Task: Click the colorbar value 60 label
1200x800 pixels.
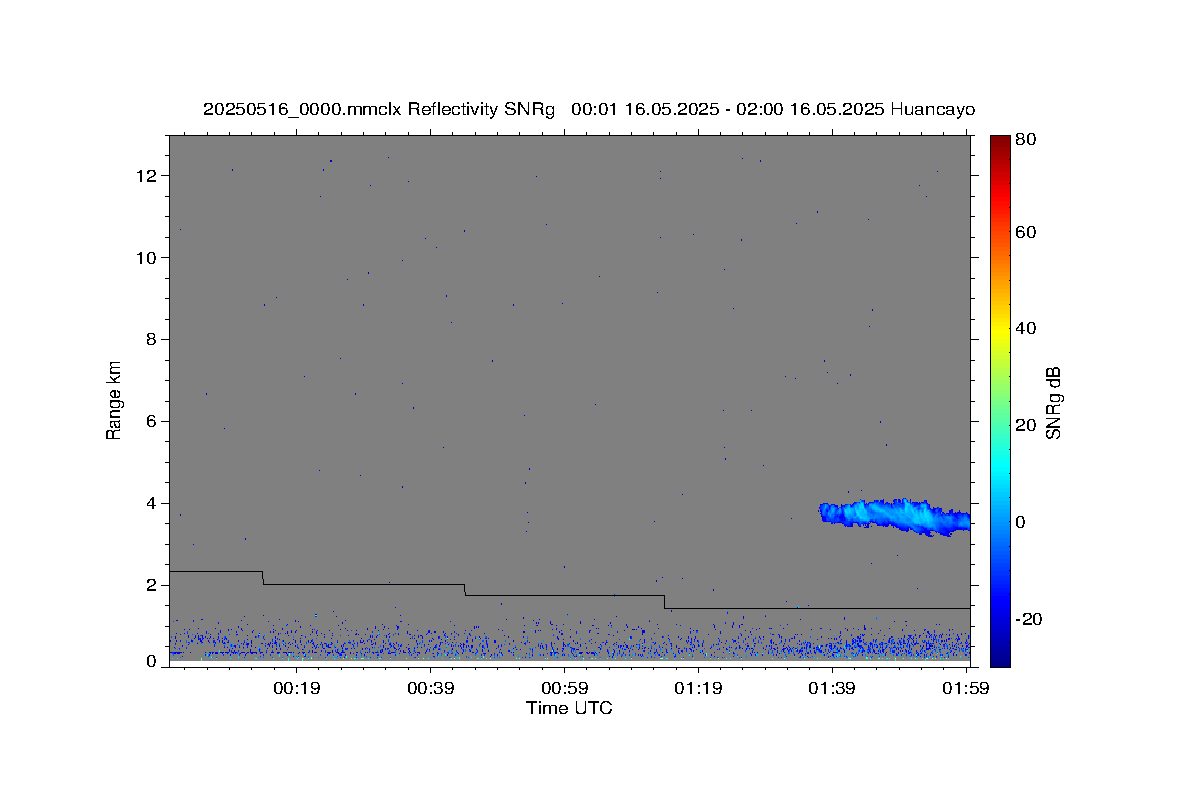Action: (x=1025, y=232)
